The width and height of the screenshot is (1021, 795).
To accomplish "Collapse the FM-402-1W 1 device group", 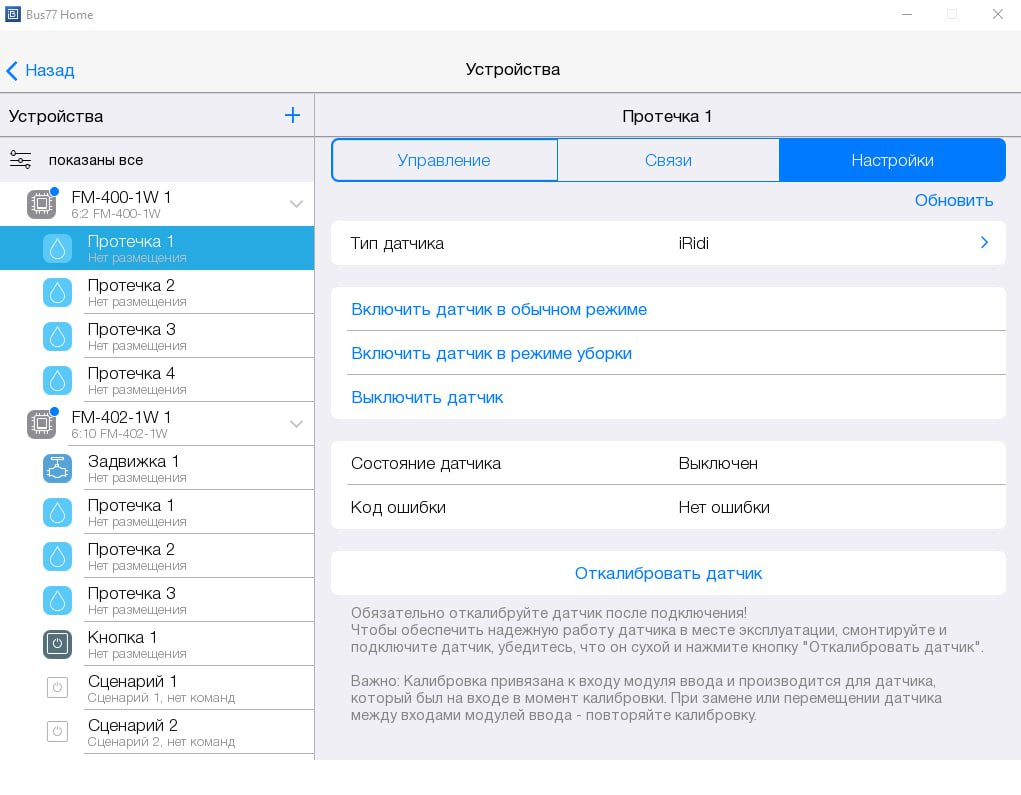I will [296, 424].
